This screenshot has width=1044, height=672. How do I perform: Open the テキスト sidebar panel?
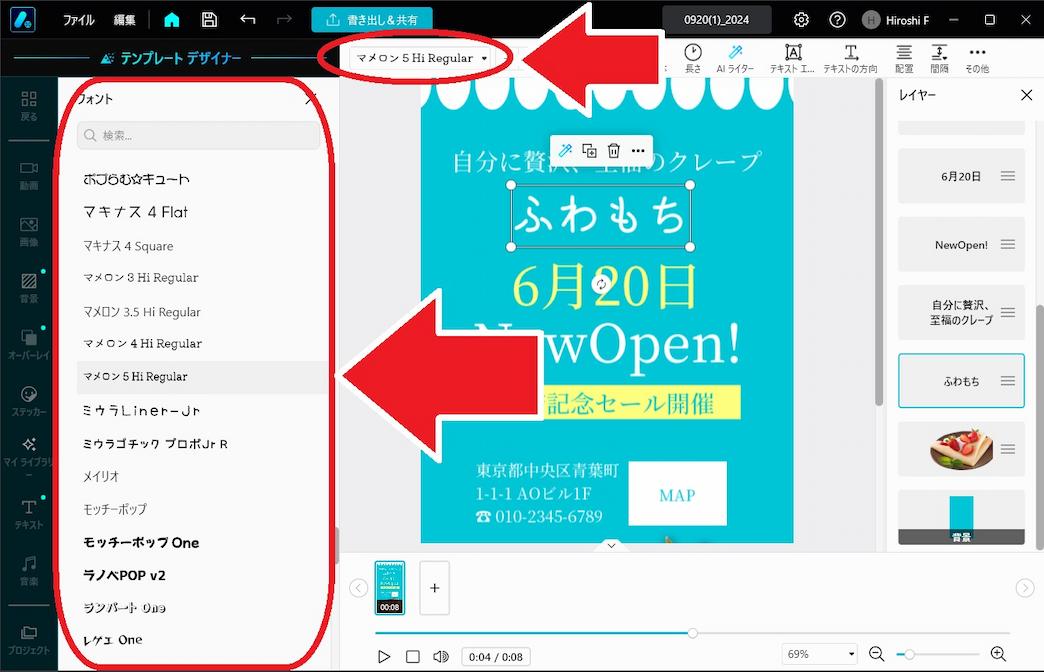(x=29, y=514)
